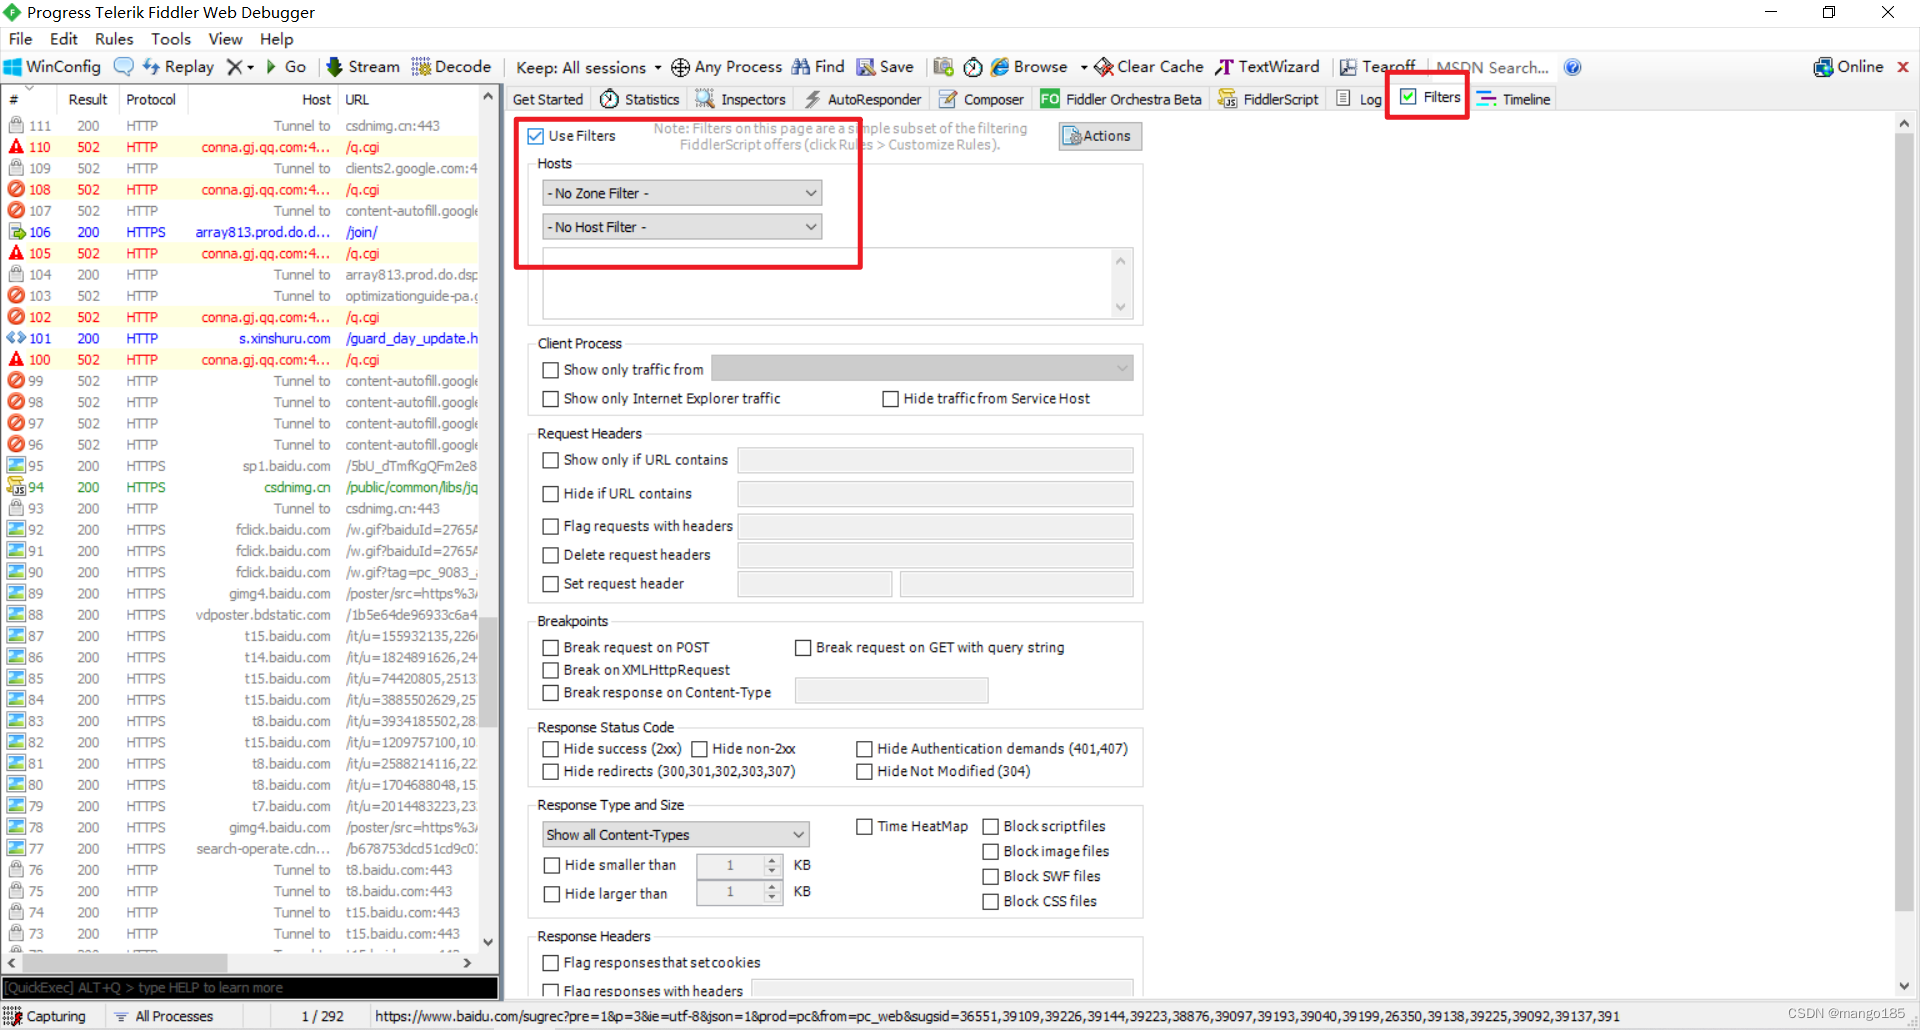1920x1030 pixels.
Task: Open the FiddlerScript tab
Action: coord(1268,99)
